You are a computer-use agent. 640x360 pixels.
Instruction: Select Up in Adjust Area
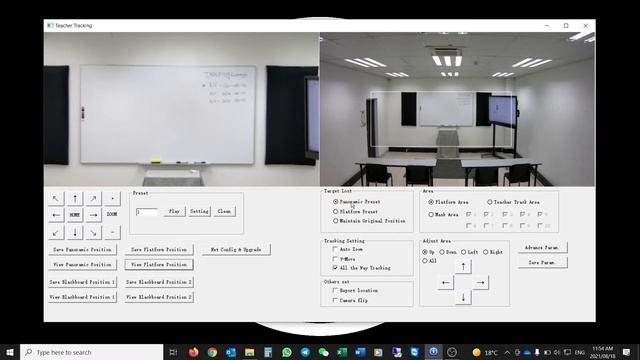(x=425, y=252)
